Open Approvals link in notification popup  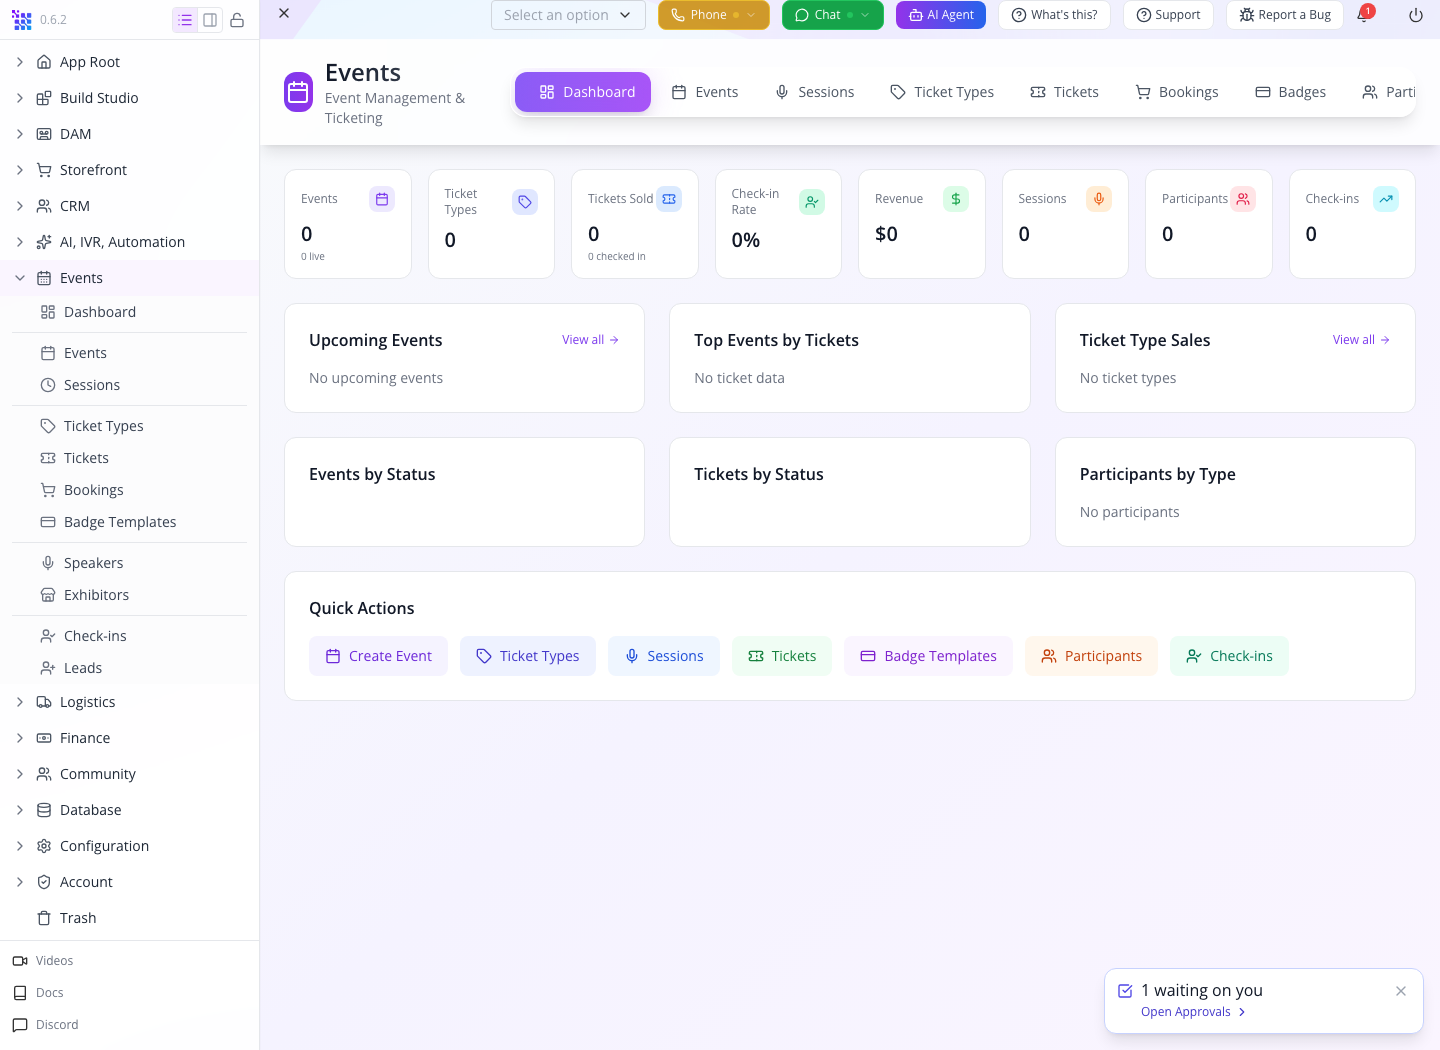coord(1193,1012)
